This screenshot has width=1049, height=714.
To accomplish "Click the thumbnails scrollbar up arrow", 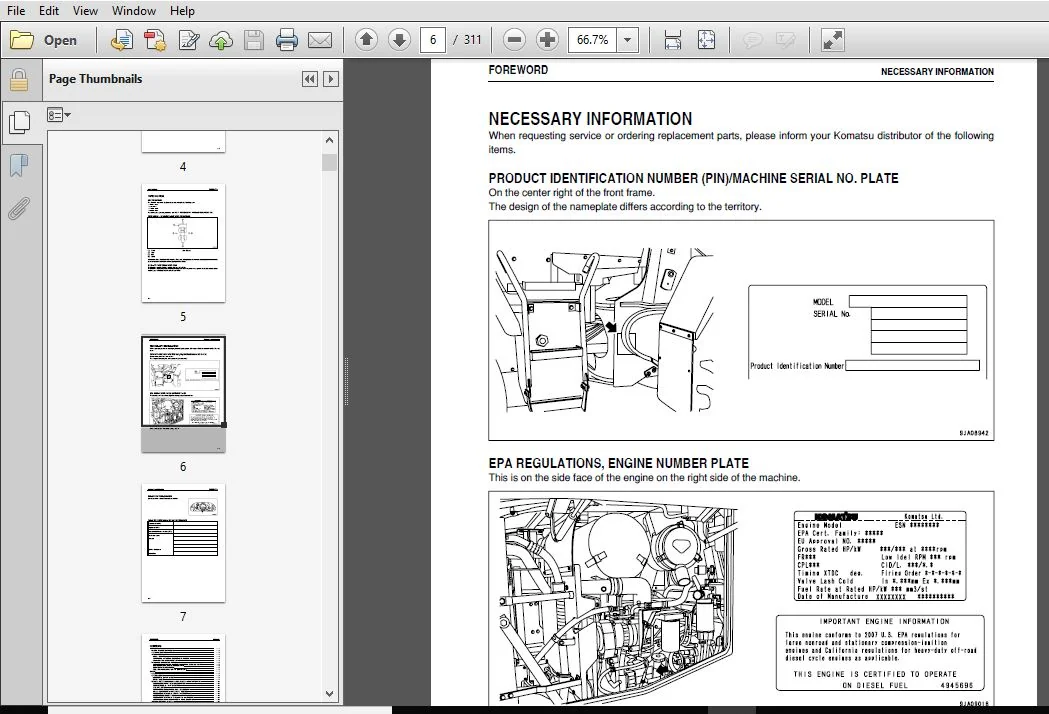I will point(329,141).
